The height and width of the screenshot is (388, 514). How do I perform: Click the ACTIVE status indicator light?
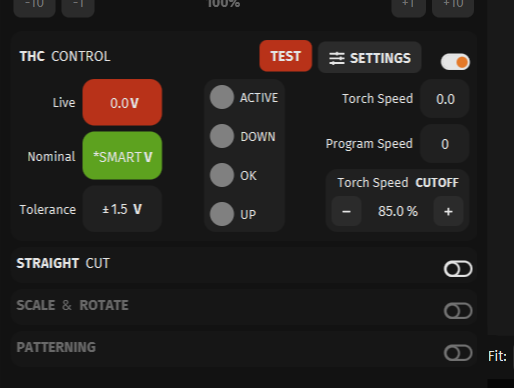tap(222, 97)
